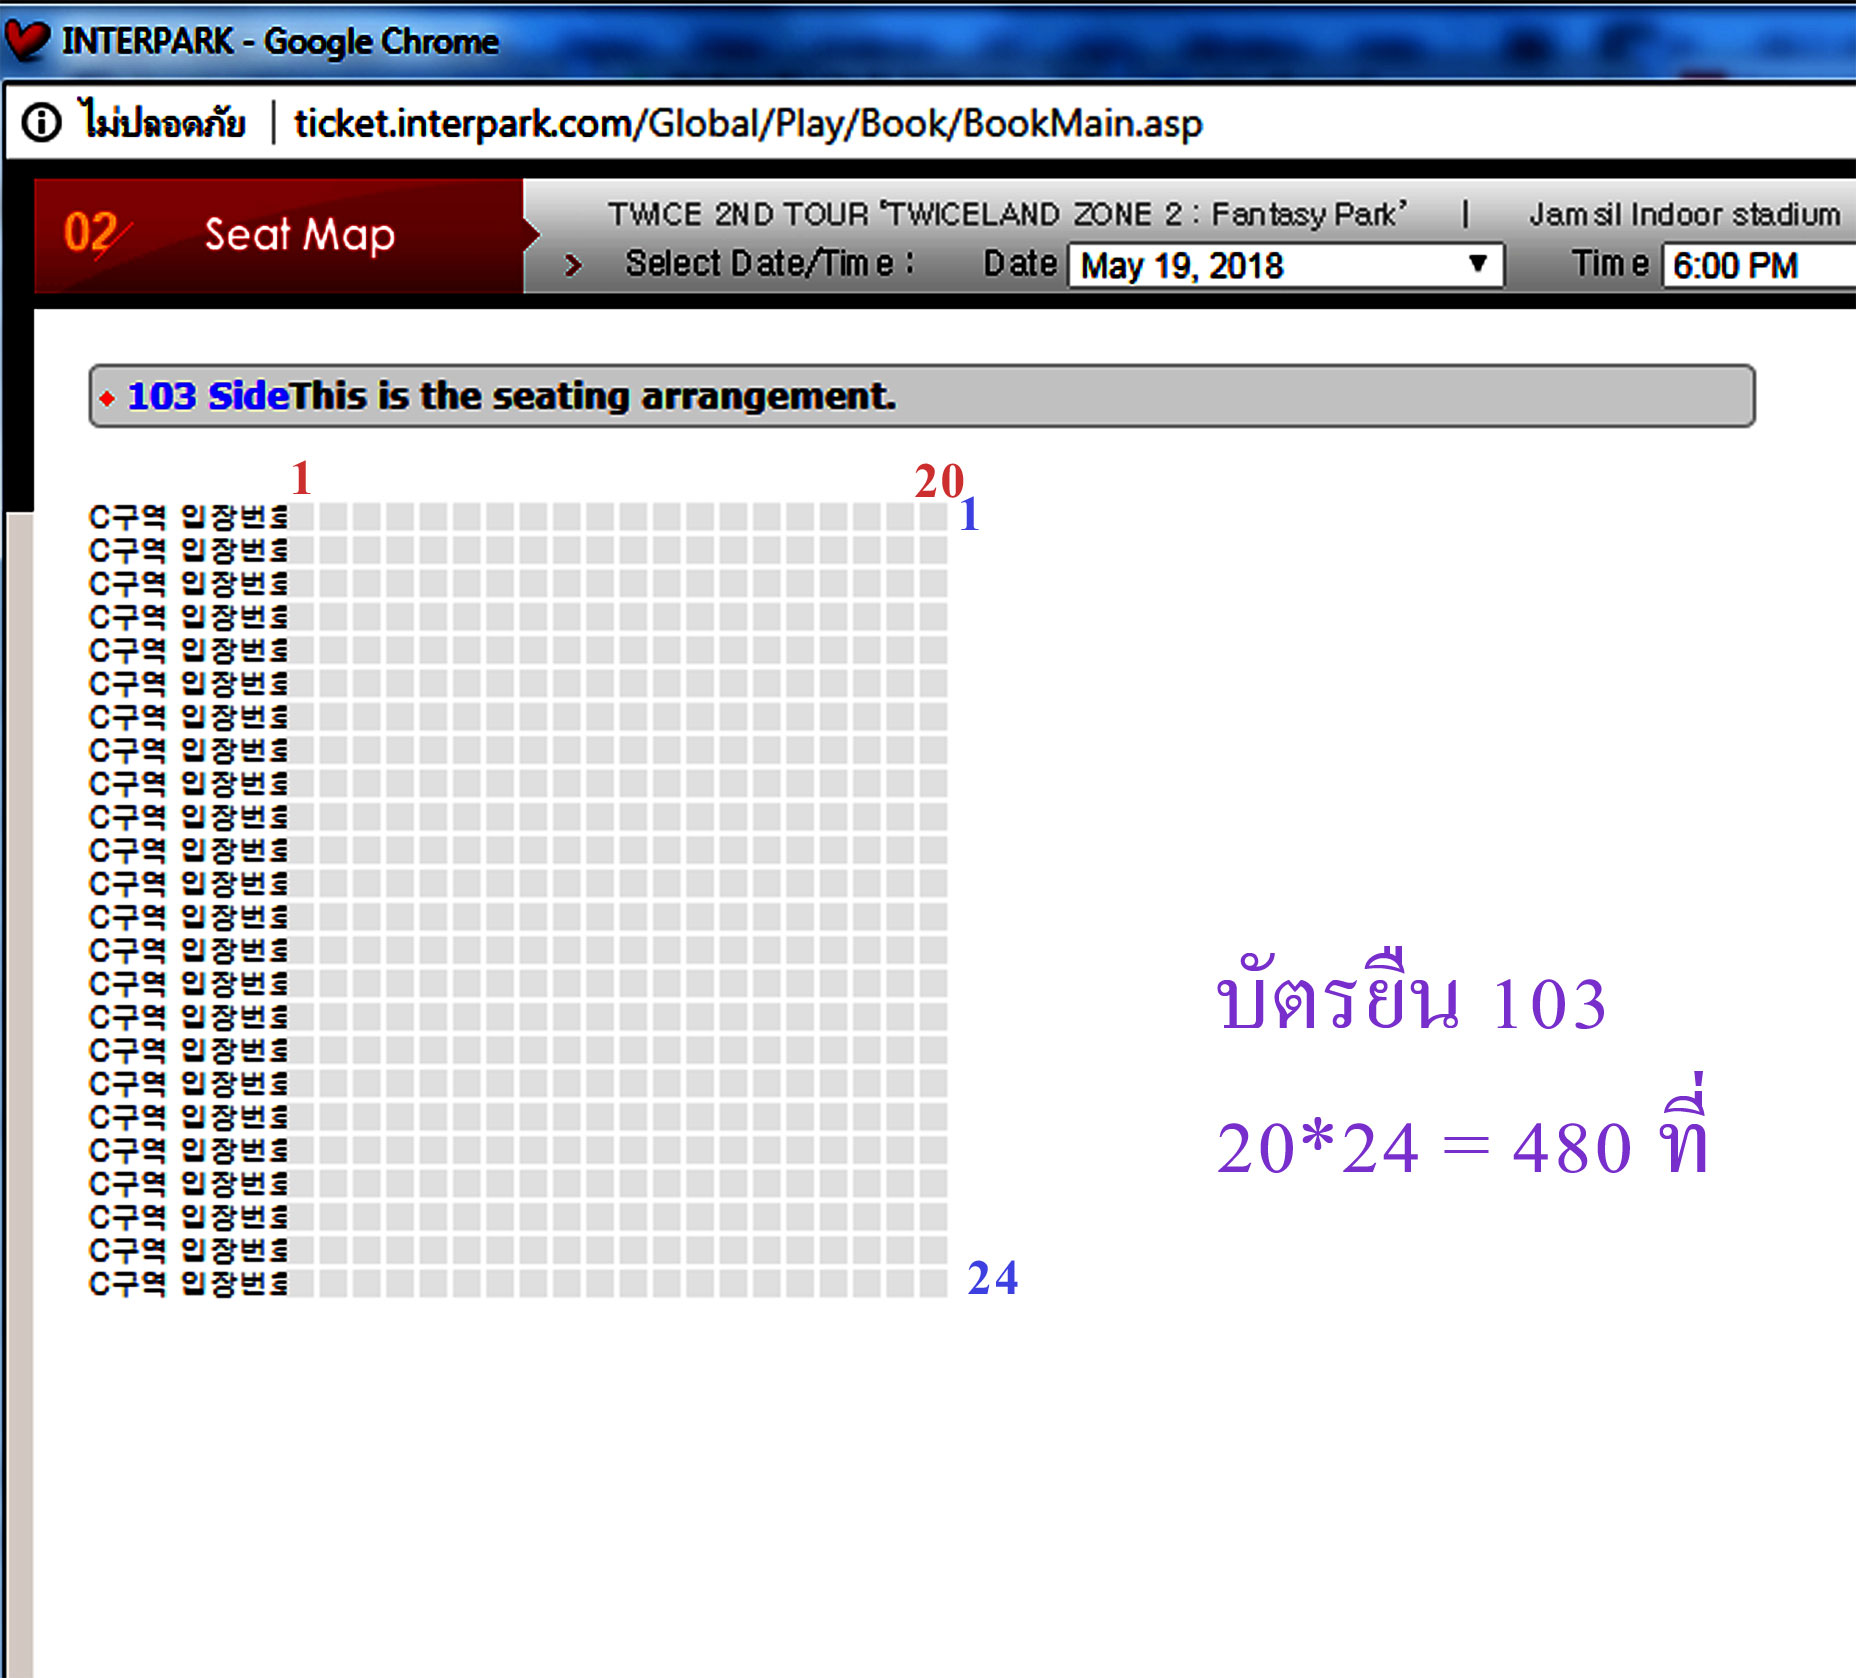Click the Interpark heart icon in title bar
Image resolution: width=1856 pixels, height=1678 pixels.
27,40
